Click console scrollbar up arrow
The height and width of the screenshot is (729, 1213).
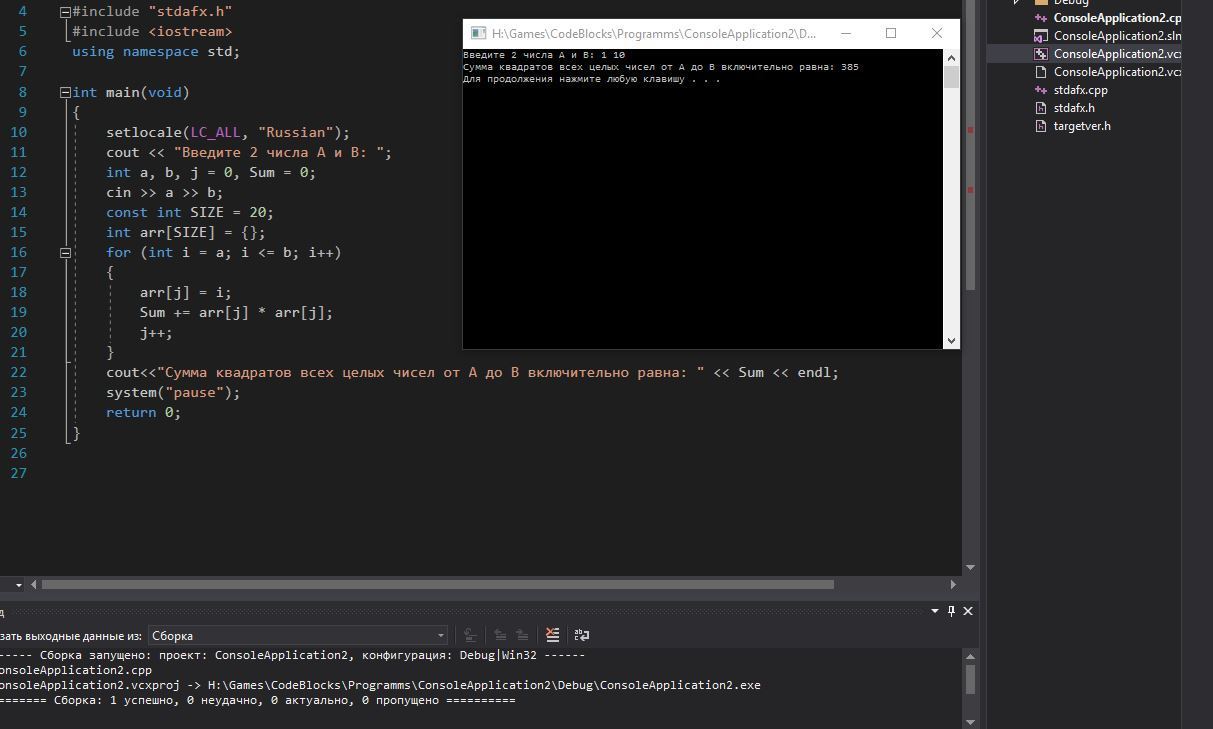(x=951, y=57)
